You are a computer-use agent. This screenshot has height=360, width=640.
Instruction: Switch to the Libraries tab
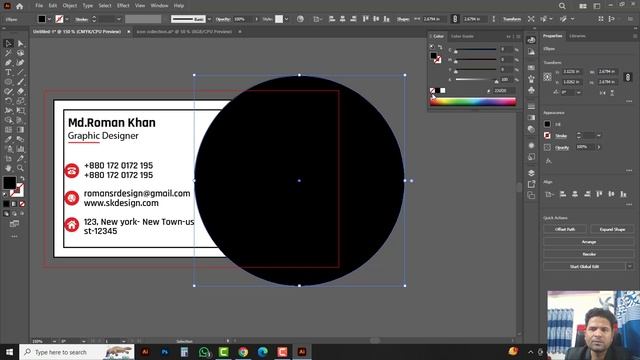pos(577,36)
